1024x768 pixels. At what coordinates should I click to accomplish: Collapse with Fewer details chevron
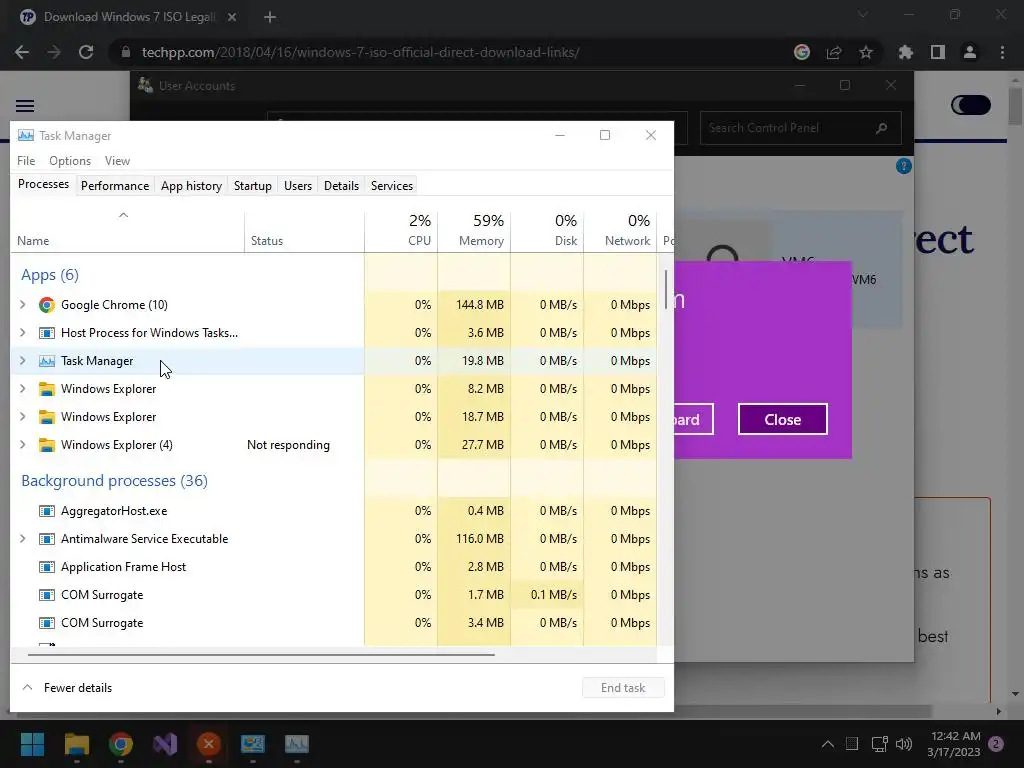[x=27, y=688]
